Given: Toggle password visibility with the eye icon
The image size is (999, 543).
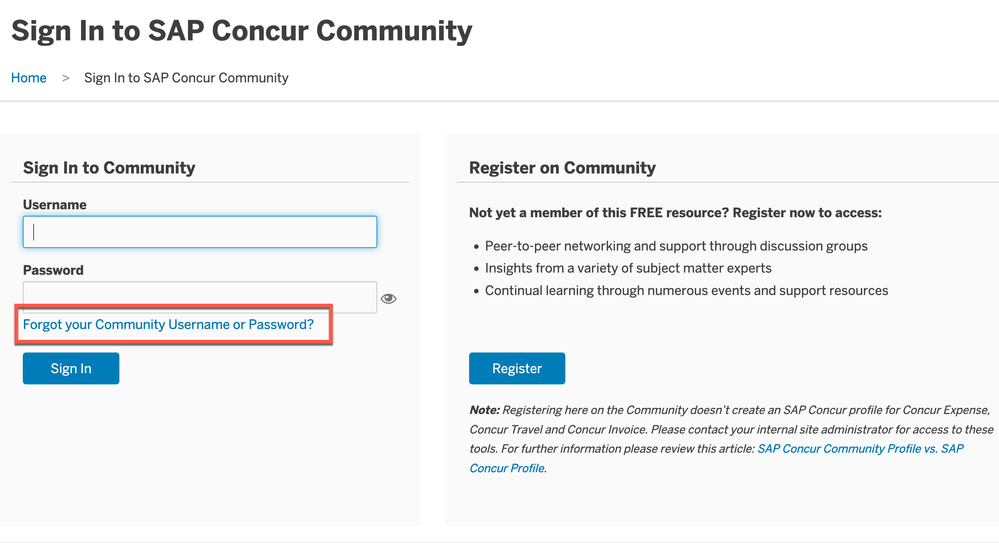Looking at the screenshot, I should [x=388, y=298].
